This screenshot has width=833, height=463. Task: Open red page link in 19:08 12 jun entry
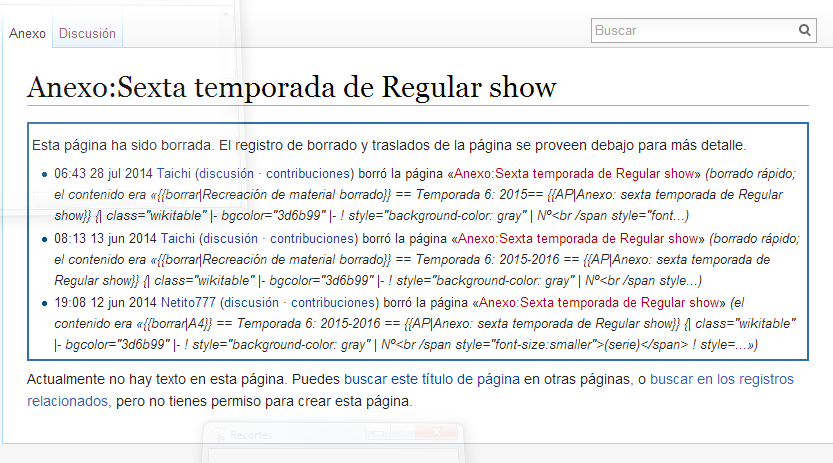tap(599, 303)
